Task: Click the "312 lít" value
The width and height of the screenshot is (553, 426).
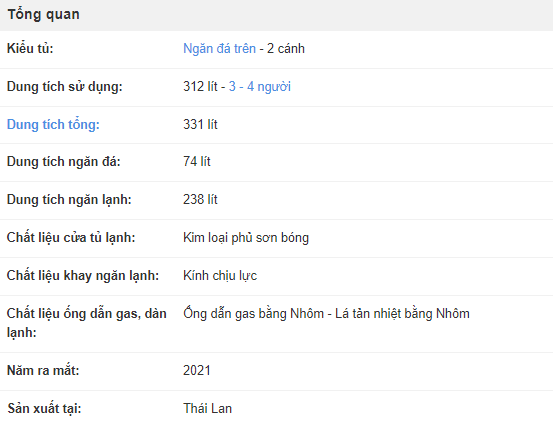Action: [x=200, y=87]
